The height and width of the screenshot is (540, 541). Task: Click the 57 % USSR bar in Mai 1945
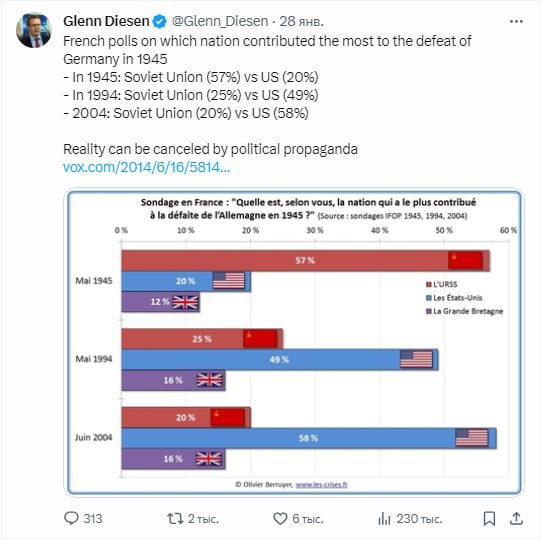pos(305,261)
